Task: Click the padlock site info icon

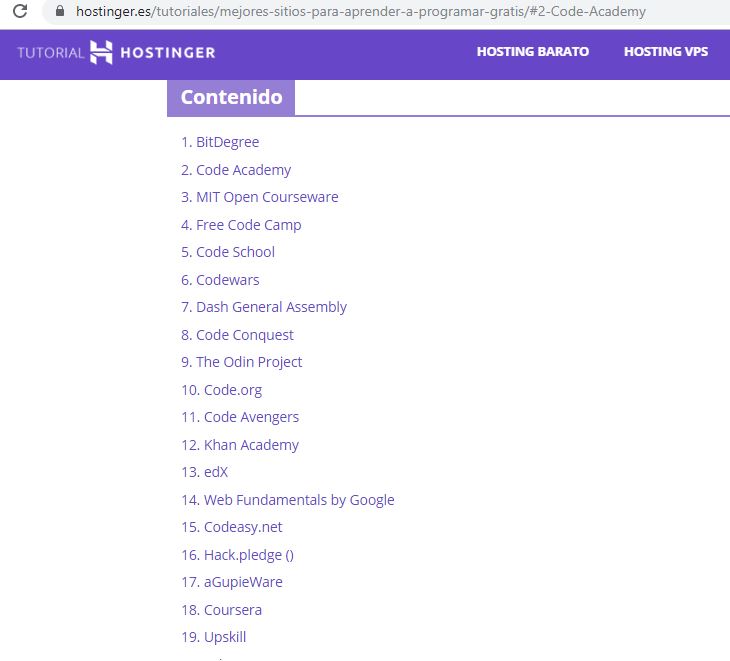Action: (60, 11)
